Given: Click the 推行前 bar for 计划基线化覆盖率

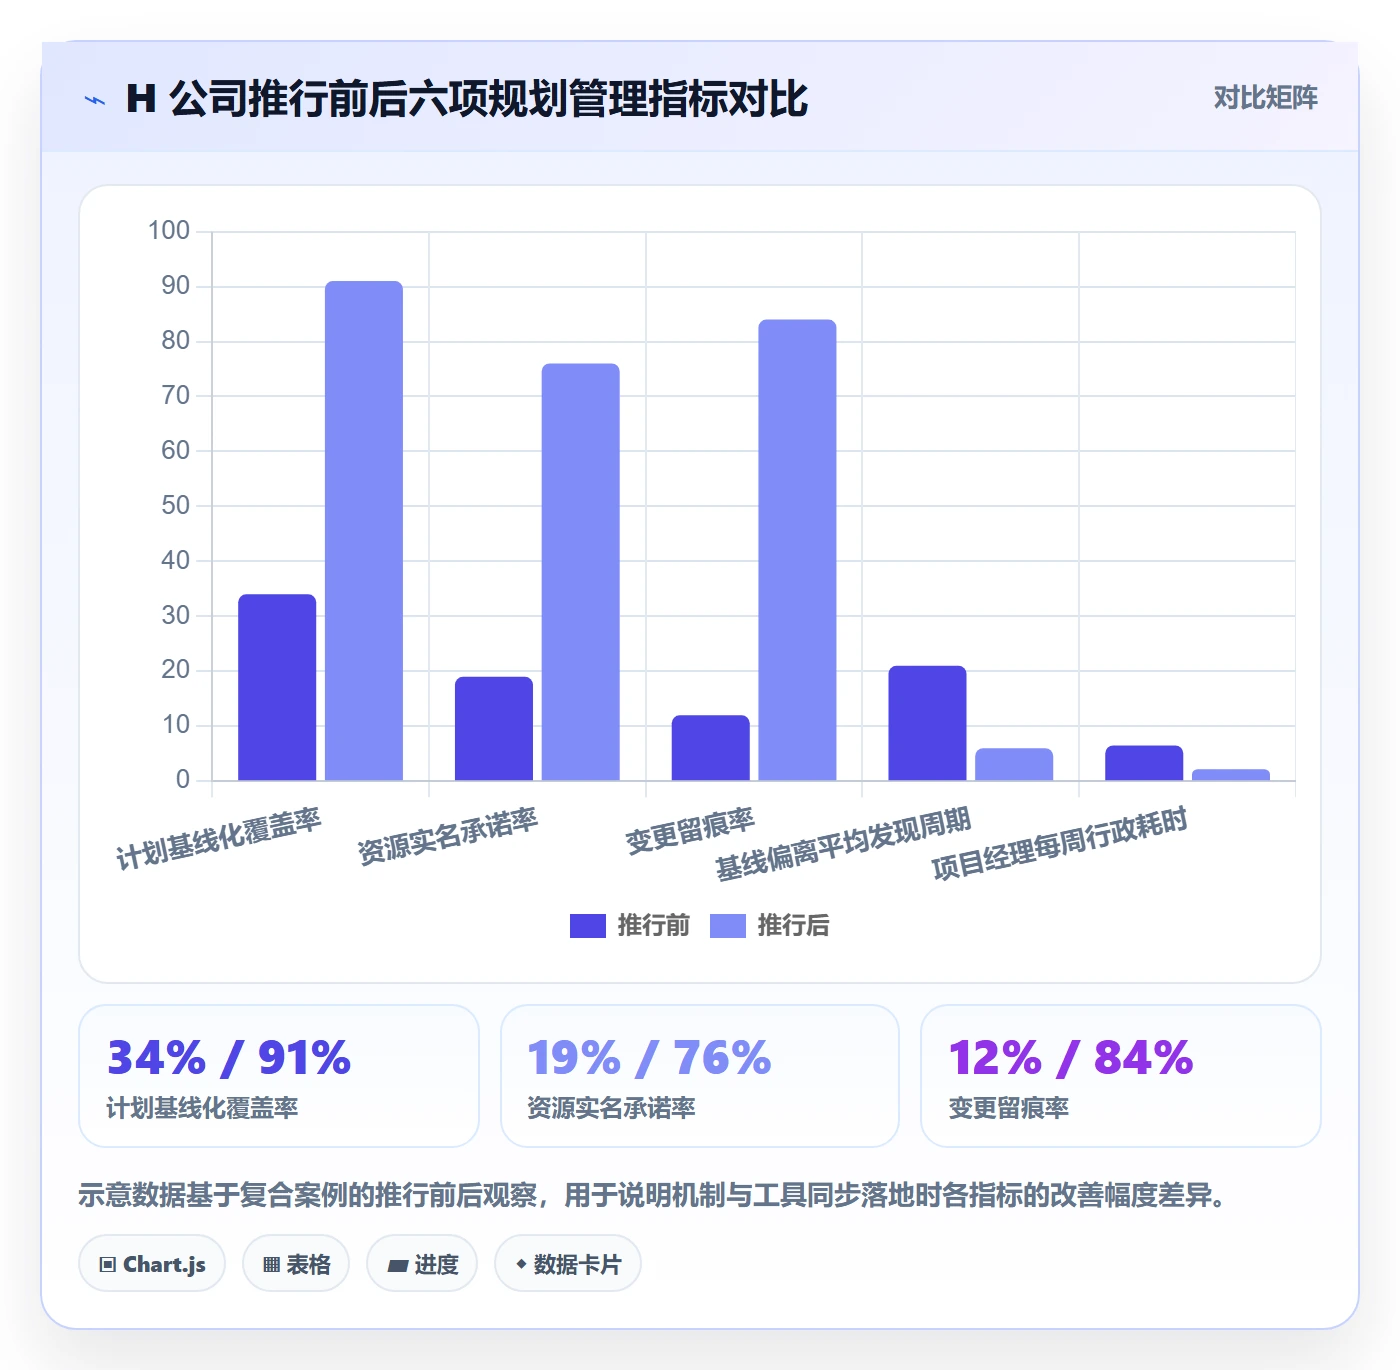Looking at the screenshot, I should (277, 687).
